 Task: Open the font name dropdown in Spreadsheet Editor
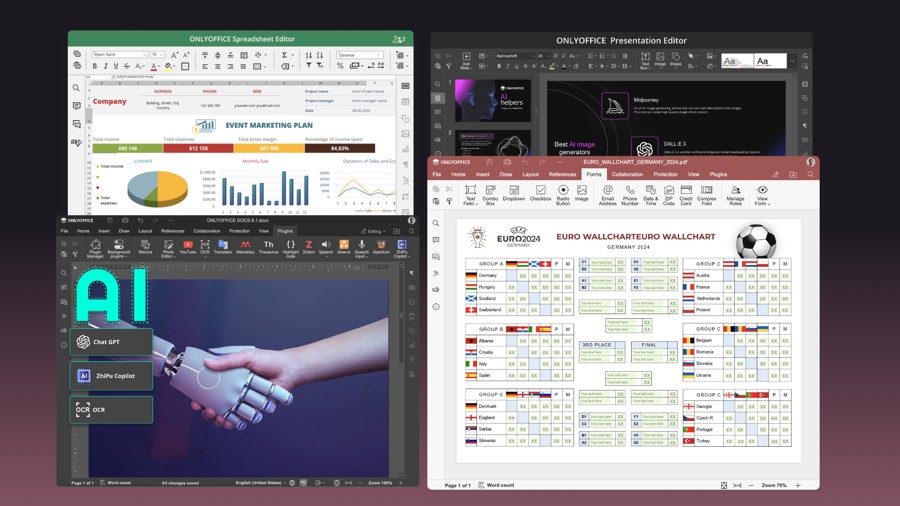[119, 55]
